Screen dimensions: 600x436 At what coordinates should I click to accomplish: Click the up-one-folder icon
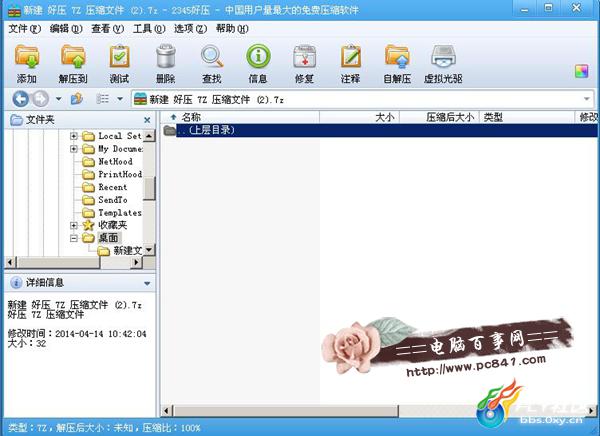click(77, 99)
